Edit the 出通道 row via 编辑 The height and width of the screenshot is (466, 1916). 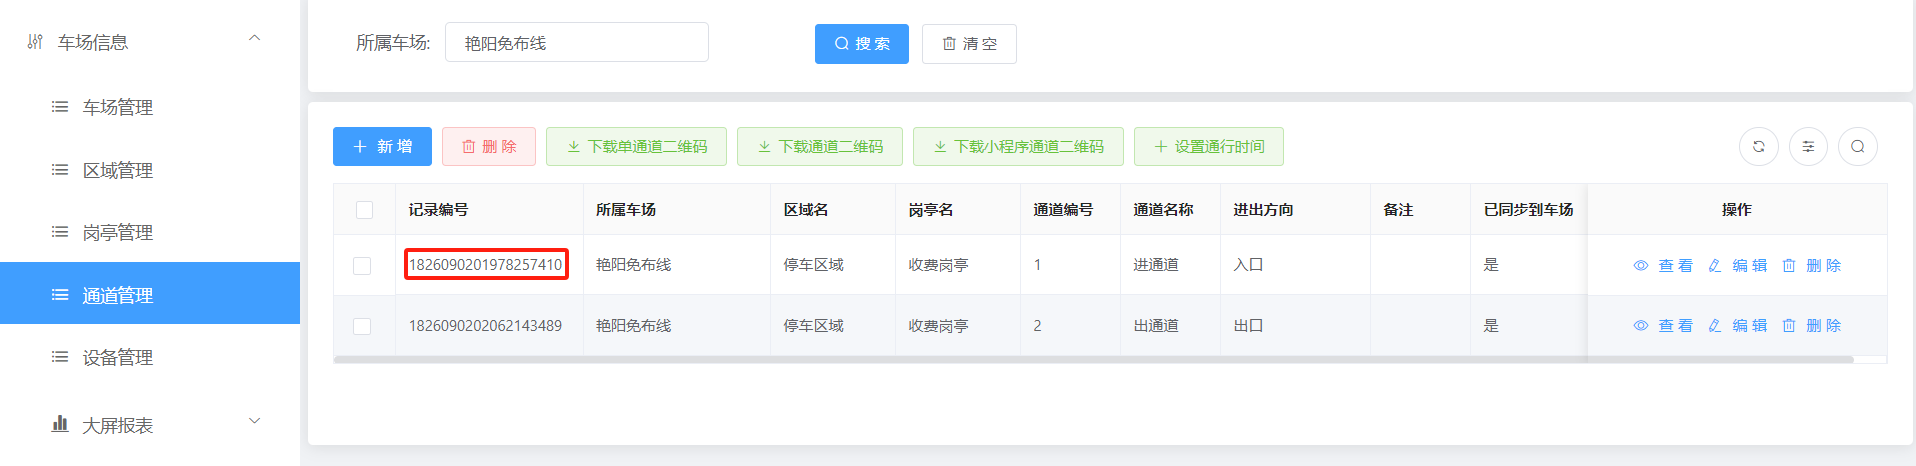[x=1737, y=325]
